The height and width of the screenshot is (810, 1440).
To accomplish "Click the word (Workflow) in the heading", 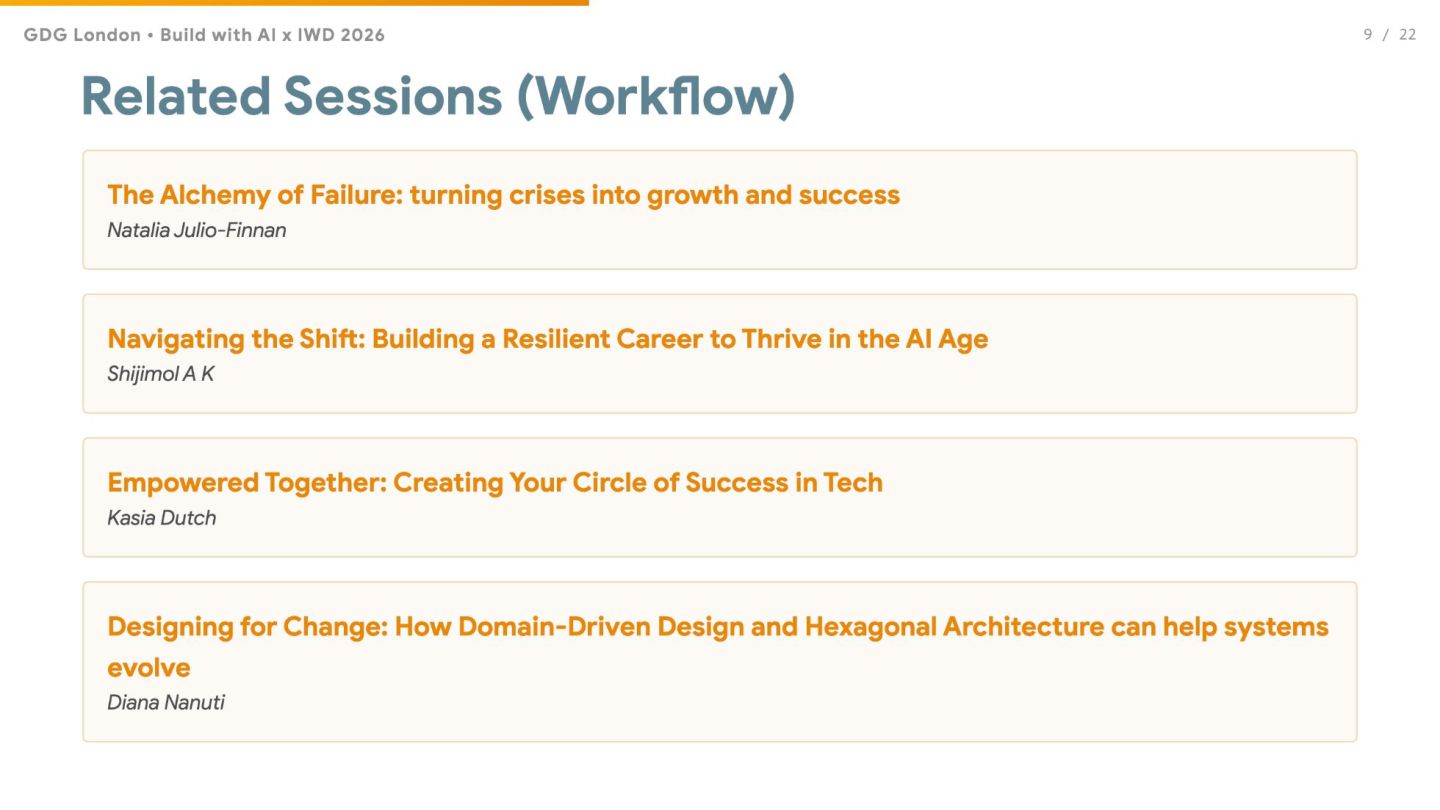I will 655,96.
